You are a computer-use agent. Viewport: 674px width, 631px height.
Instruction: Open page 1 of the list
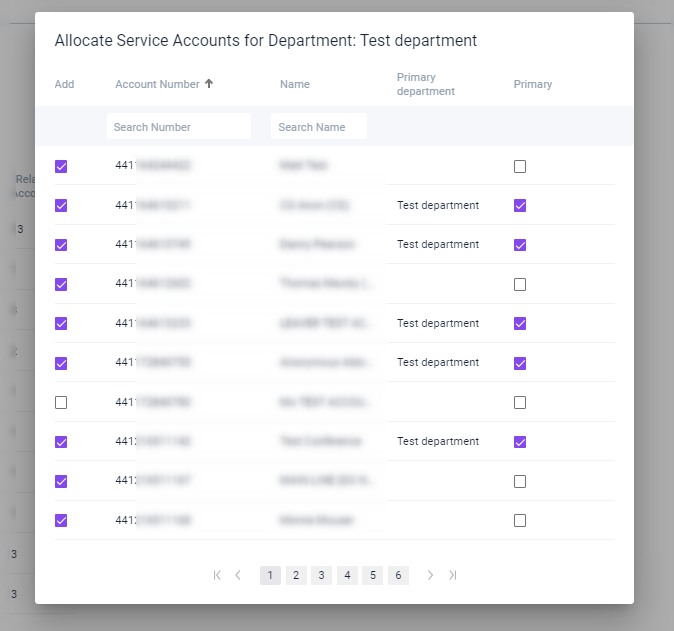[270, 575]
